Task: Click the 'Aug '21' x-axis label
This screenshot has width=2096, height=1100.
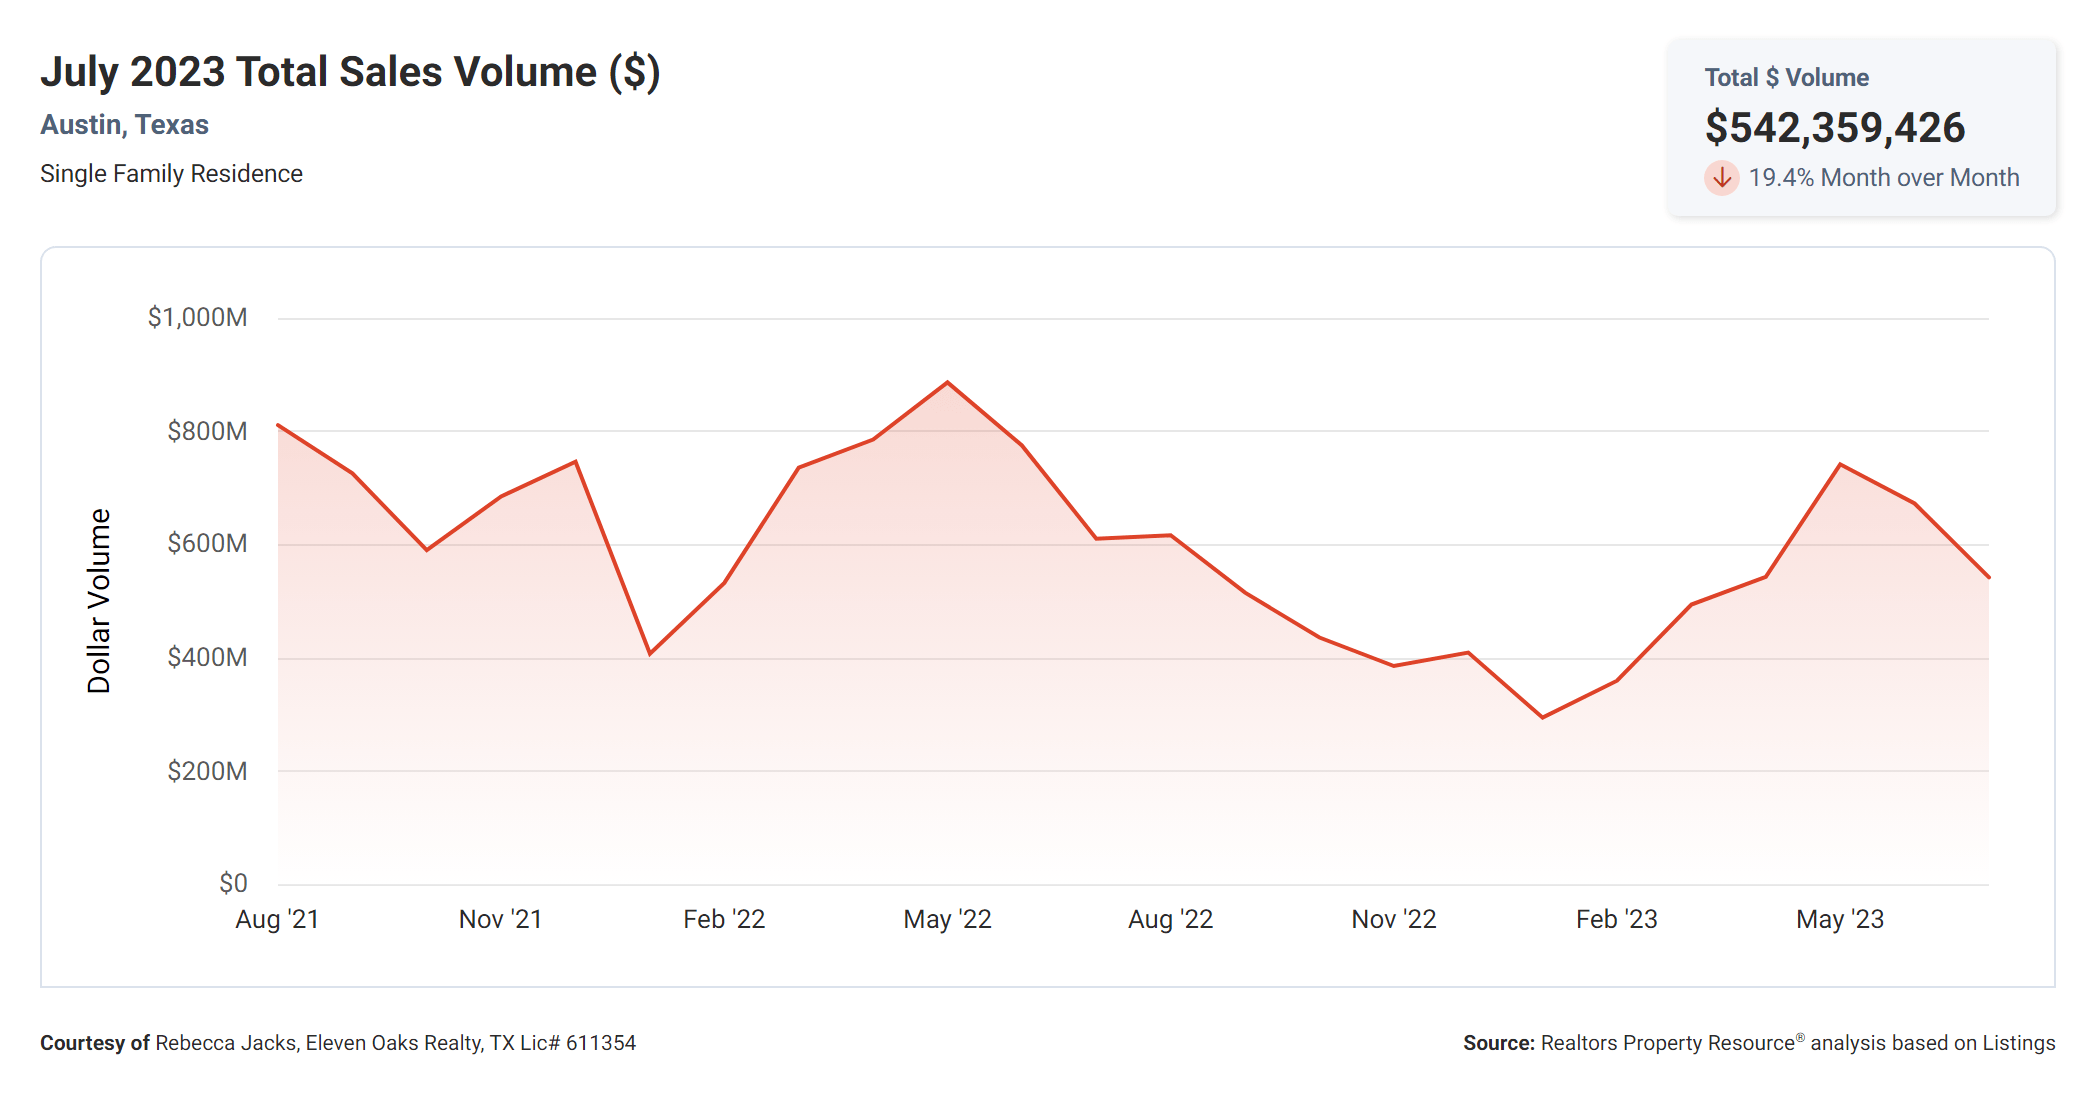Action: click(x=277, y=919)
